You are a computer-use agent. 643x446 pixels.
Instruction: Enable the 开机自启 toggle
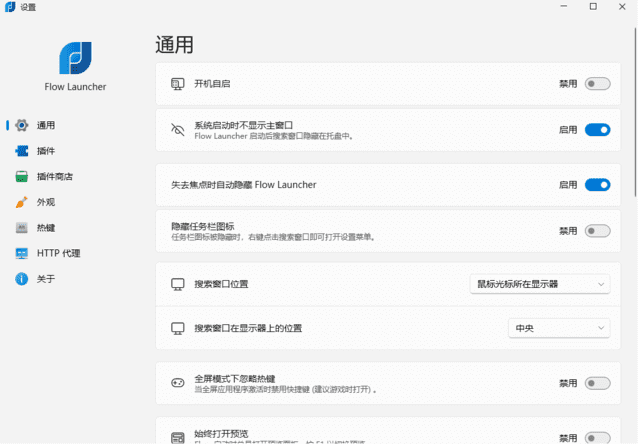pyautogui.click(x=597, y=84)
